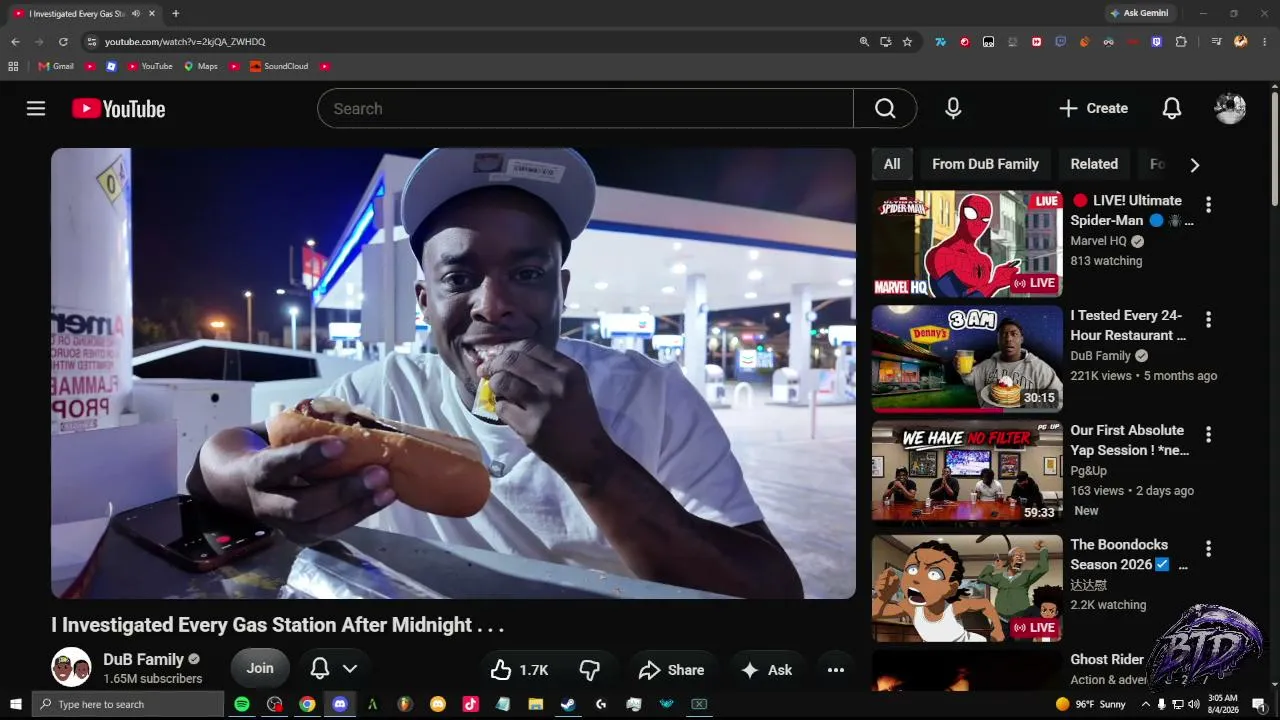Open the SoundCloud bookmark
Viewport: 1280px width, 720px height.
coord(279,66)
